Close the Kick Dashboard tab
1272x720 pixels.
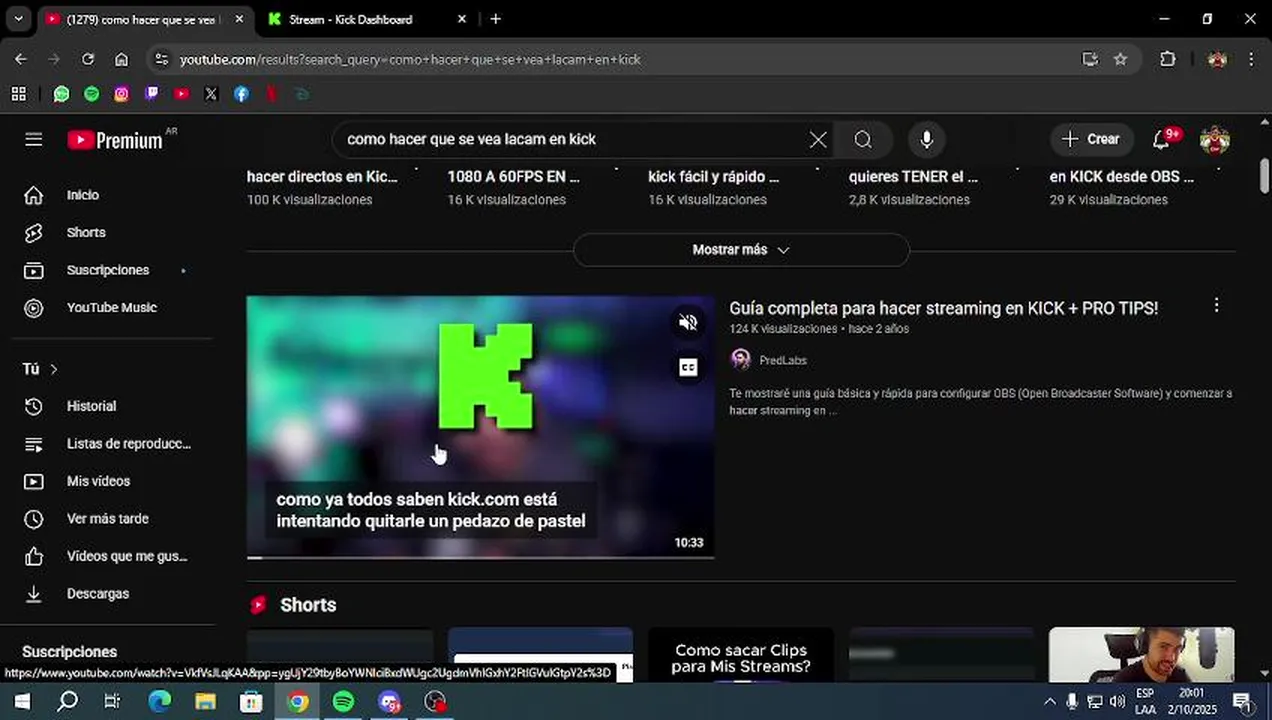click(461, 19)
